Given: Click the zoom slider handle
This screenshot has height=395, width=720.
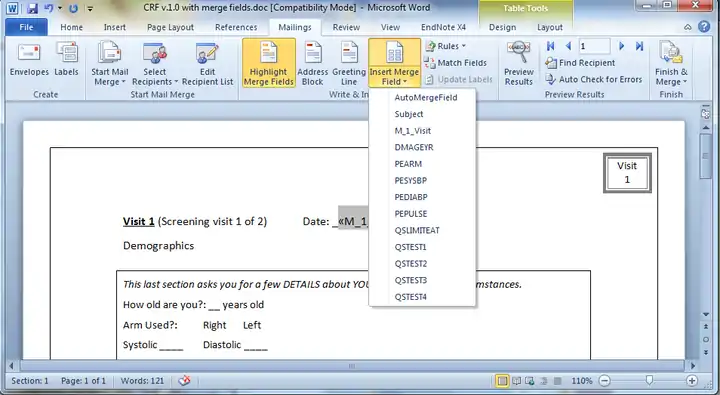Looking at the screenshot, I should click(649, 380).
